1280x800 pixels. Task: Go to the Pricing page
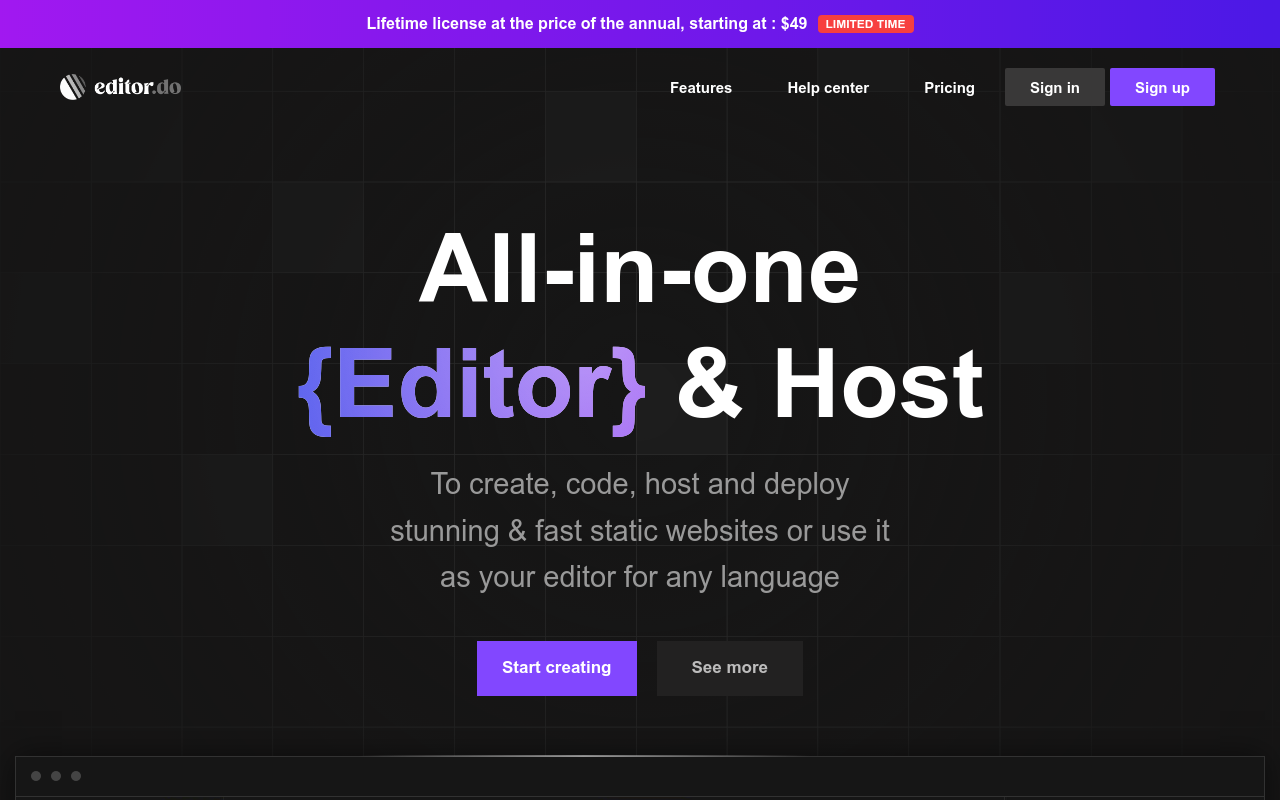pos(949,88)
